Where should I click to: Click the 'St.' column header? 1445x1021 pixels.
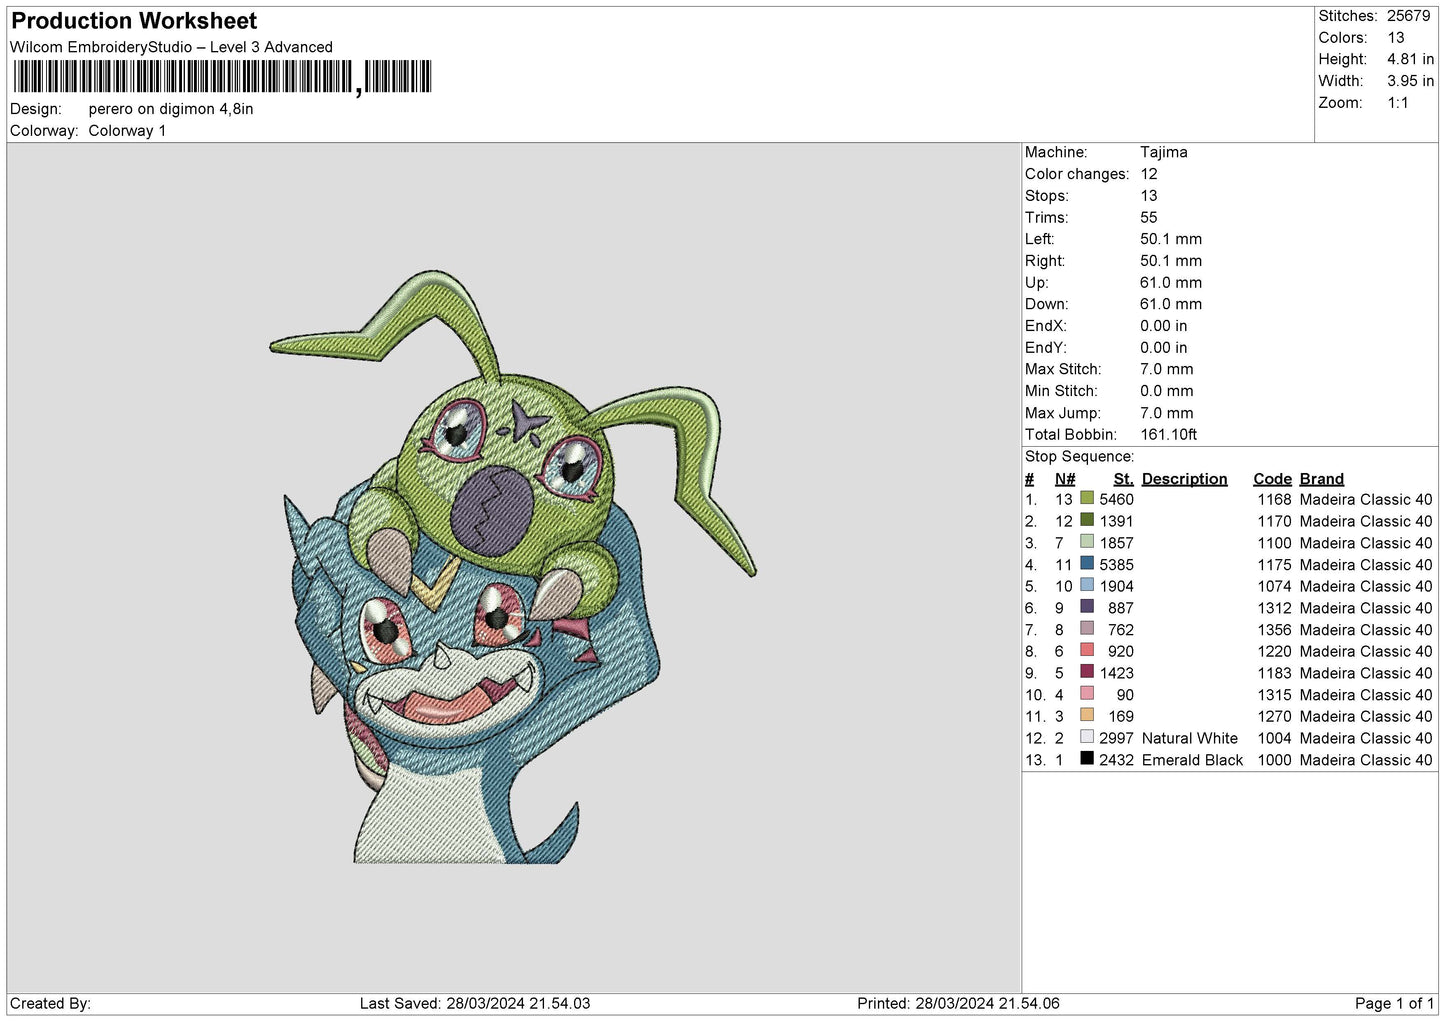coord(1123,479)
